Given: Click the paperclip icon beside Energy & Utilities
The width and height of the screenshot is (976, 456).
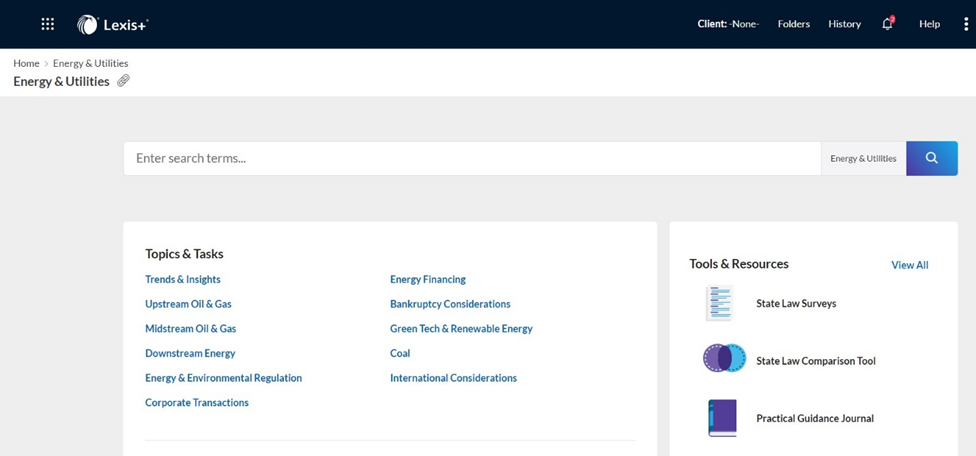Looking at the screenshot, I should (123, 81).
